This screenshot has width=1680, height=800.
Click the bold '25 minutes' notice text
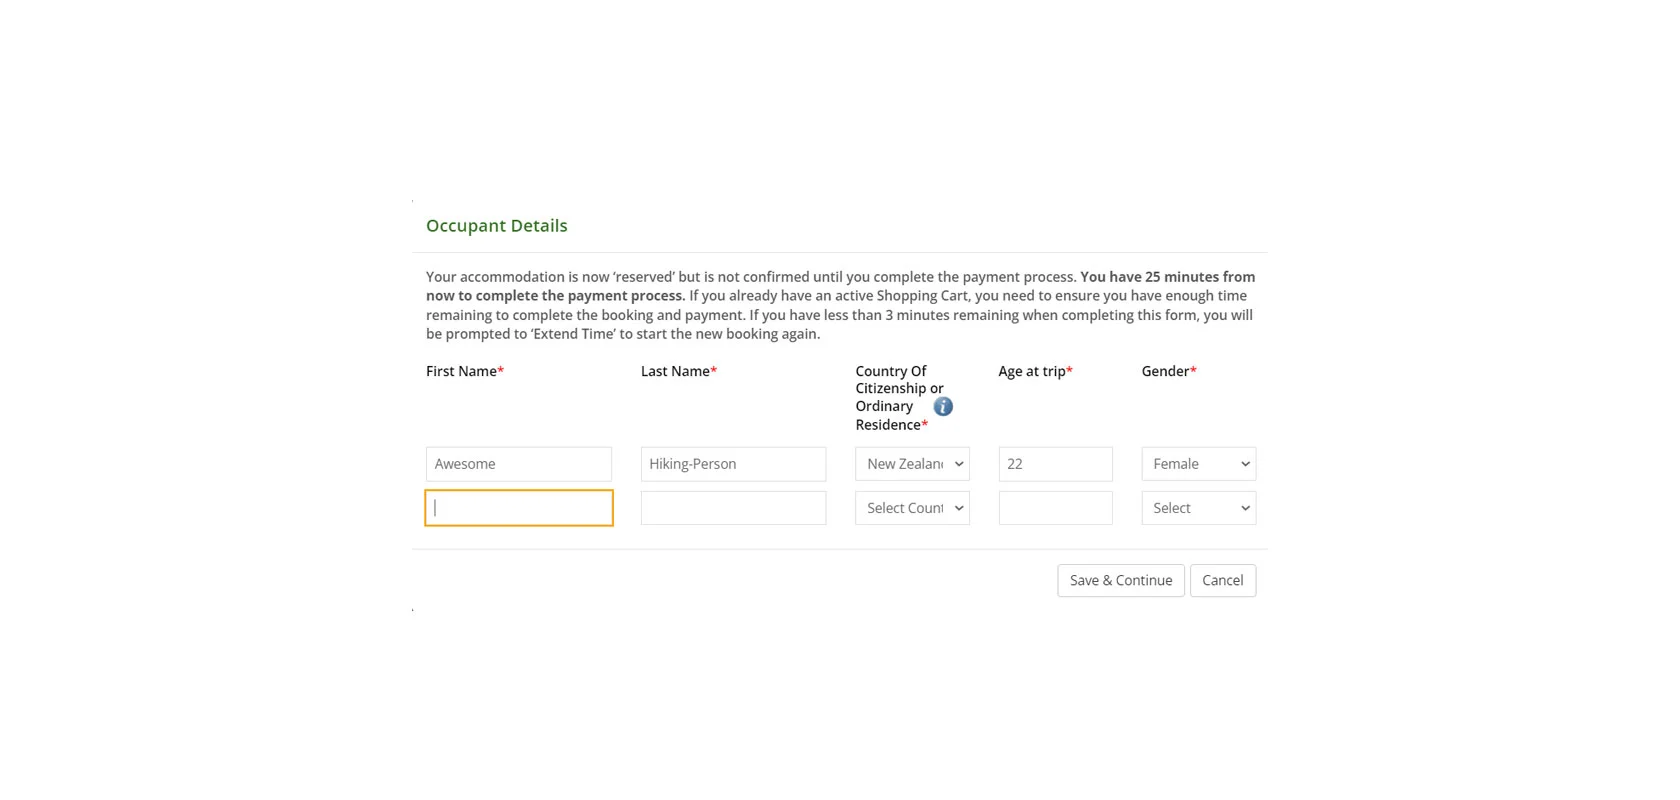(840, 286)
